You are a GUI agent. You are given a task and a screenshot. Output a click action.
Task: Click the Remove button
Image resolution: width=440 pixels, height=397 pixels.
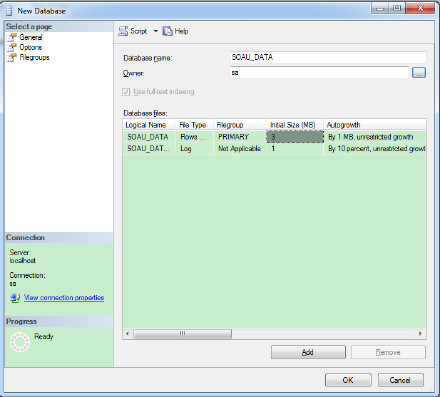388,352
